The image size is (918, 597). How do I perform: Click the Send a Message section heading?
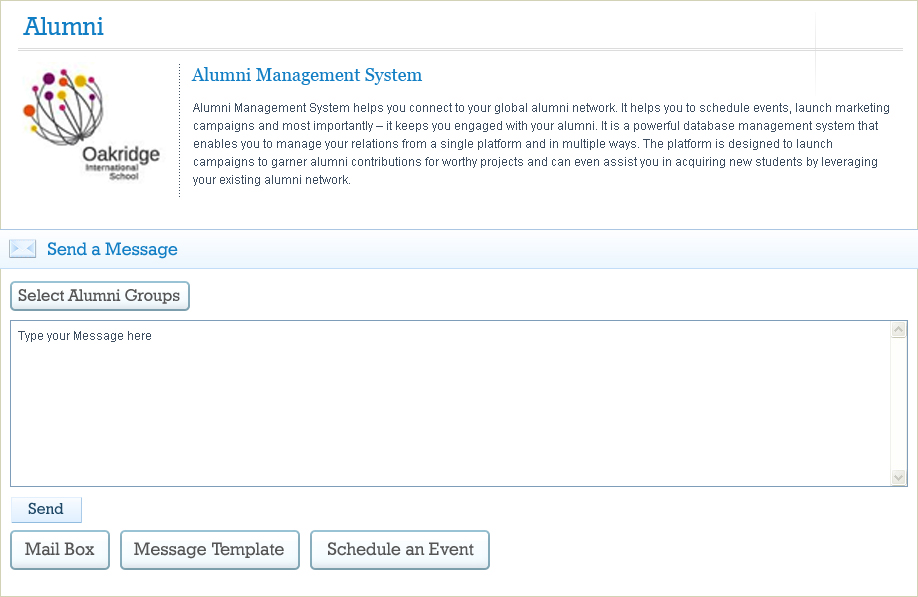click(x=112, y=249)
